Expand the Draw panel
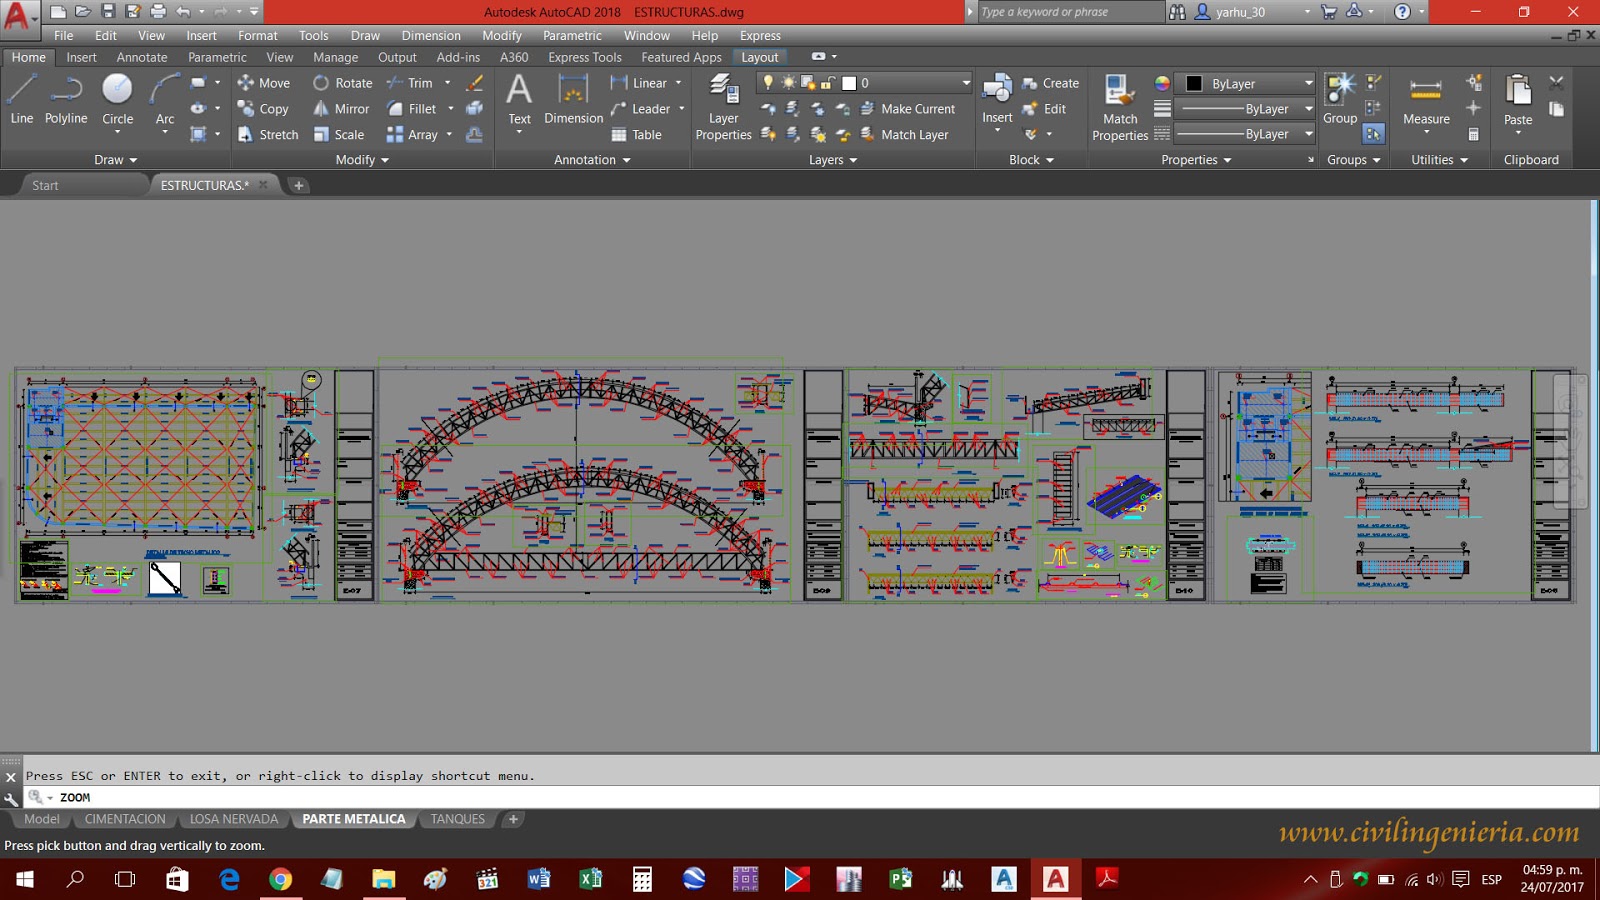Screen dimensions: 1600x900 pos(116,160)
